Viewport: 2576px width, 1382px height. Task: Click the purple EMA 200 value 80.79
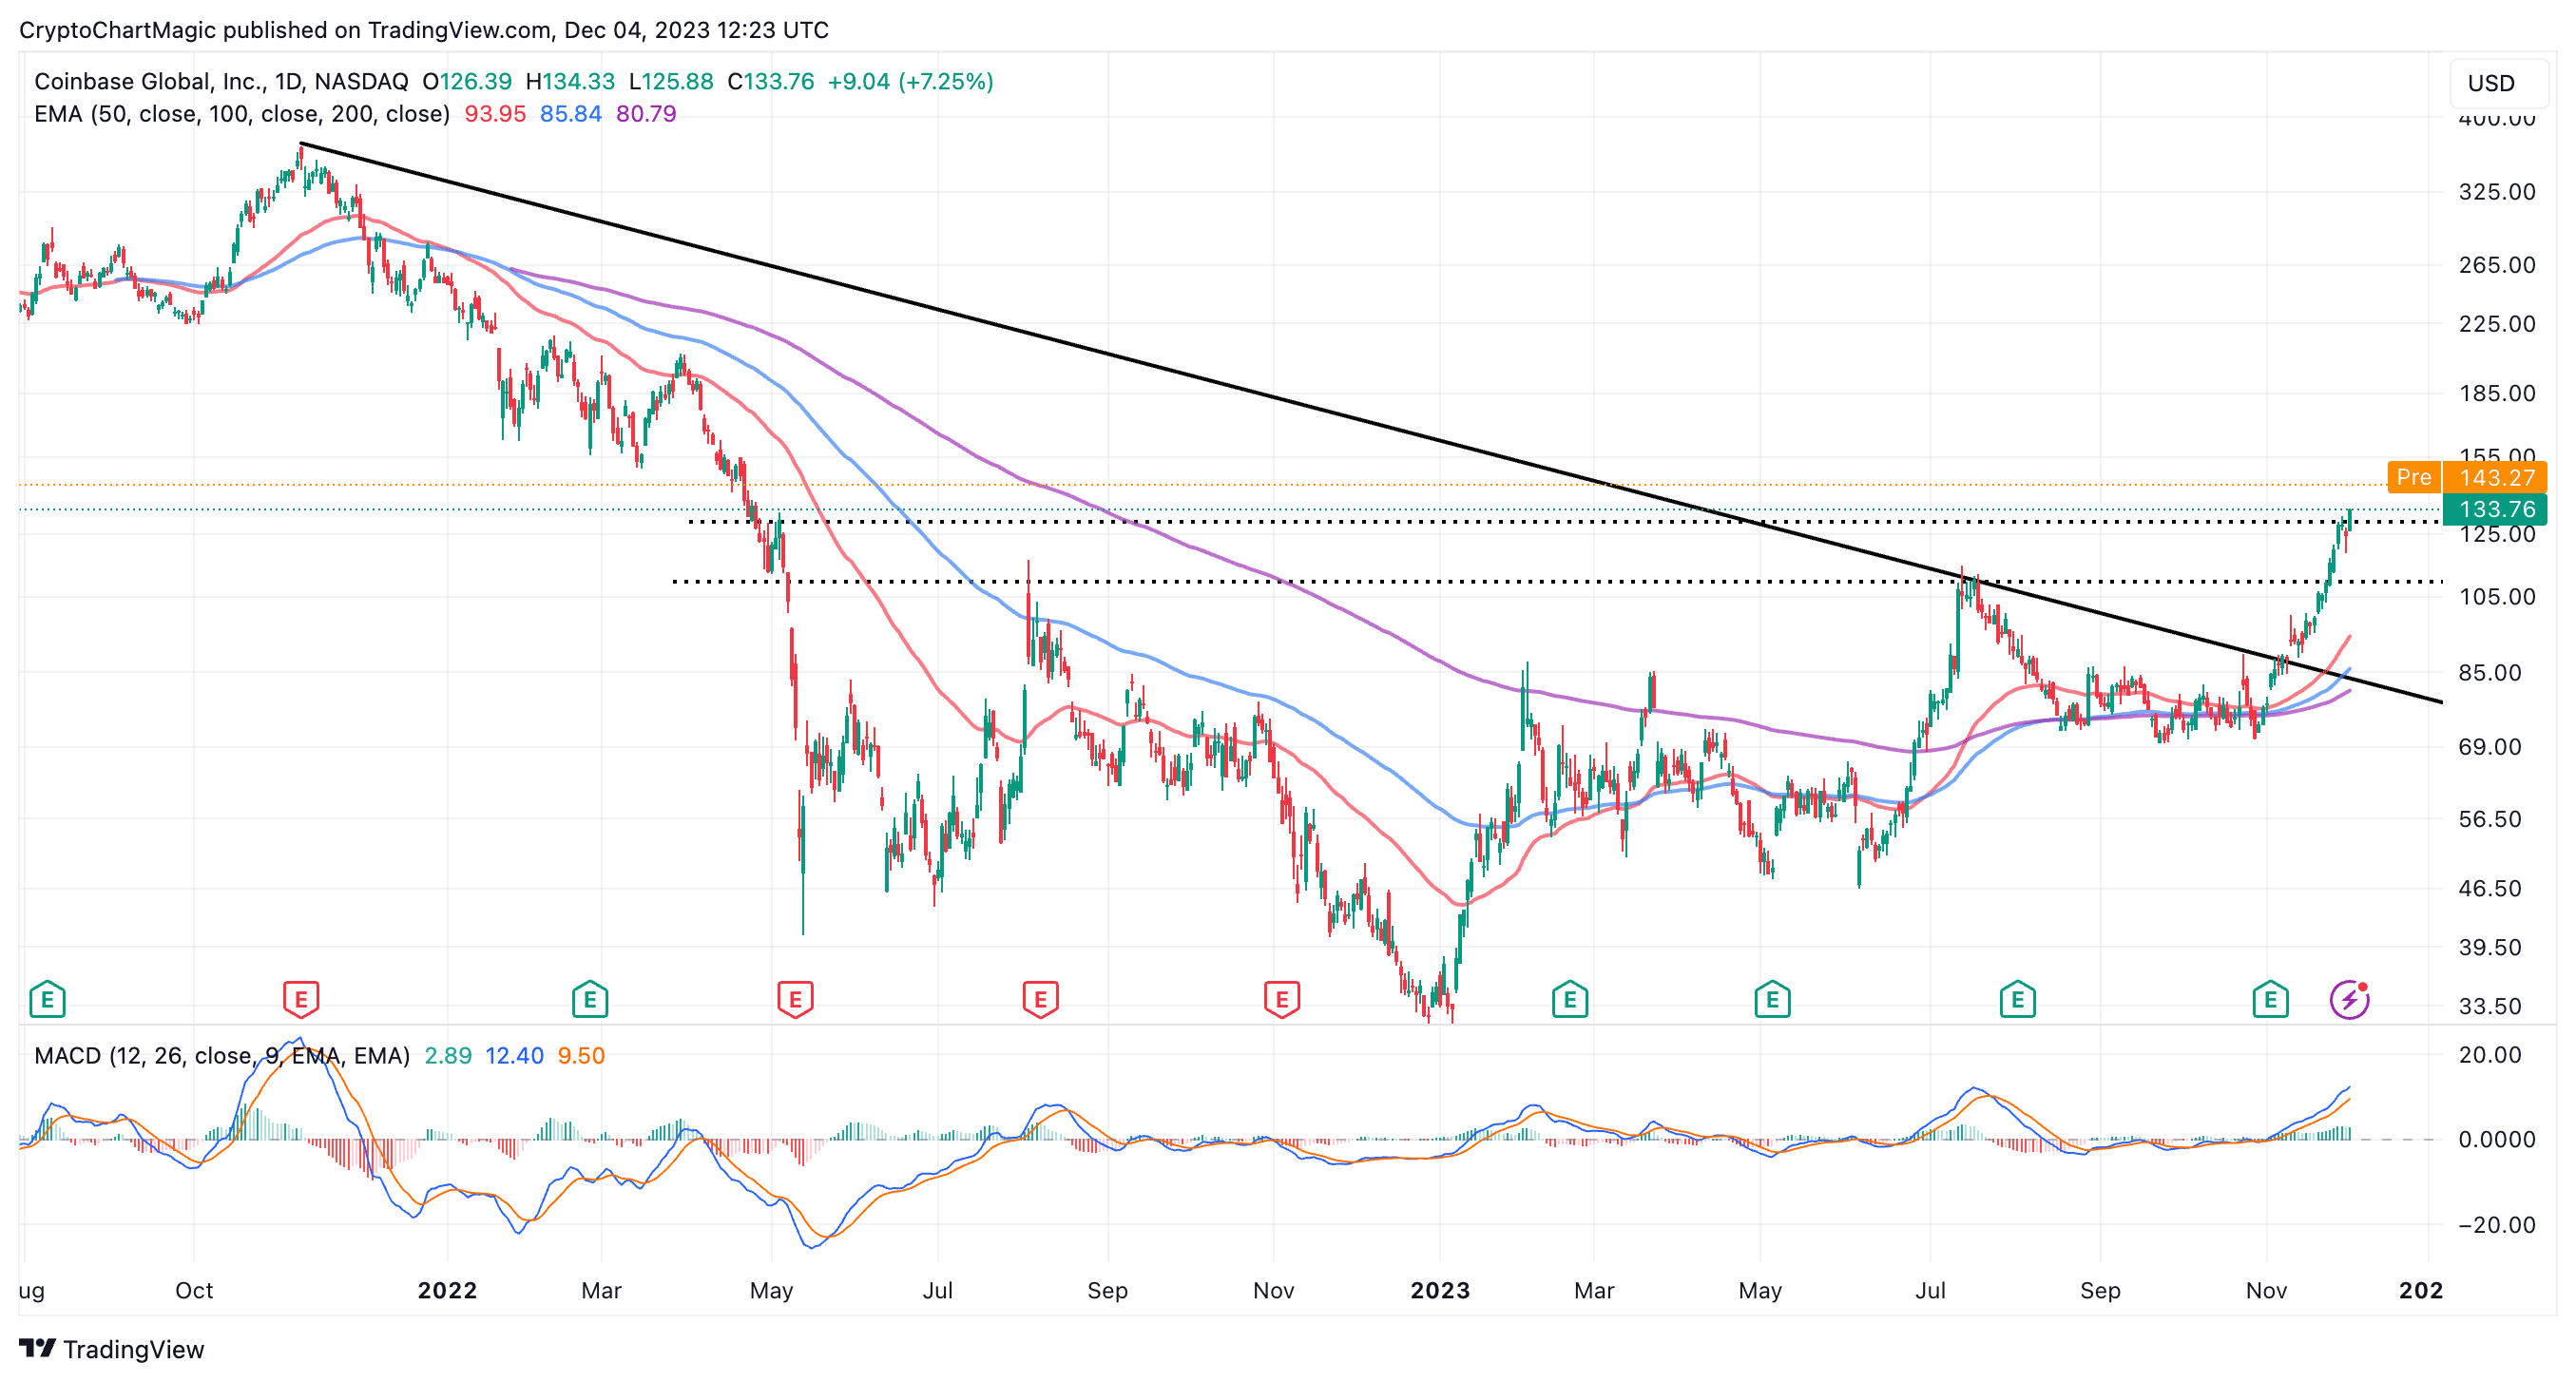646,114
